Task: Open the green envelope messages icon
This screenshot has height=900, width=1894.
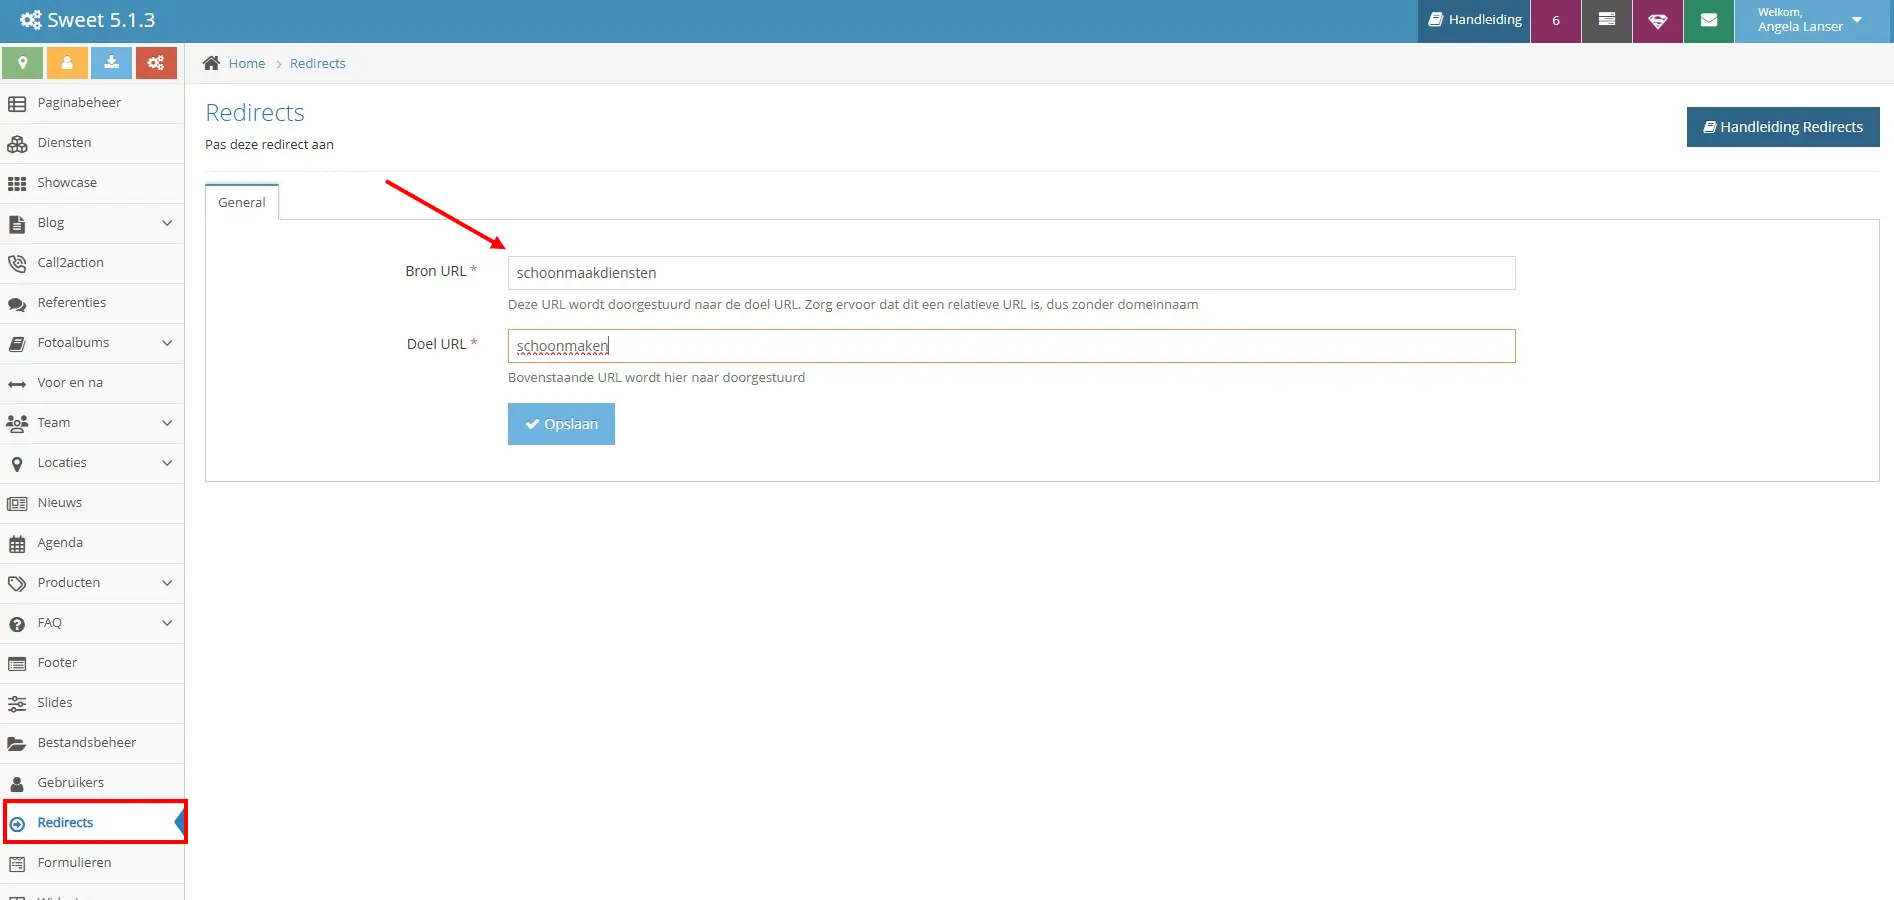Action: click(1709, 21)
